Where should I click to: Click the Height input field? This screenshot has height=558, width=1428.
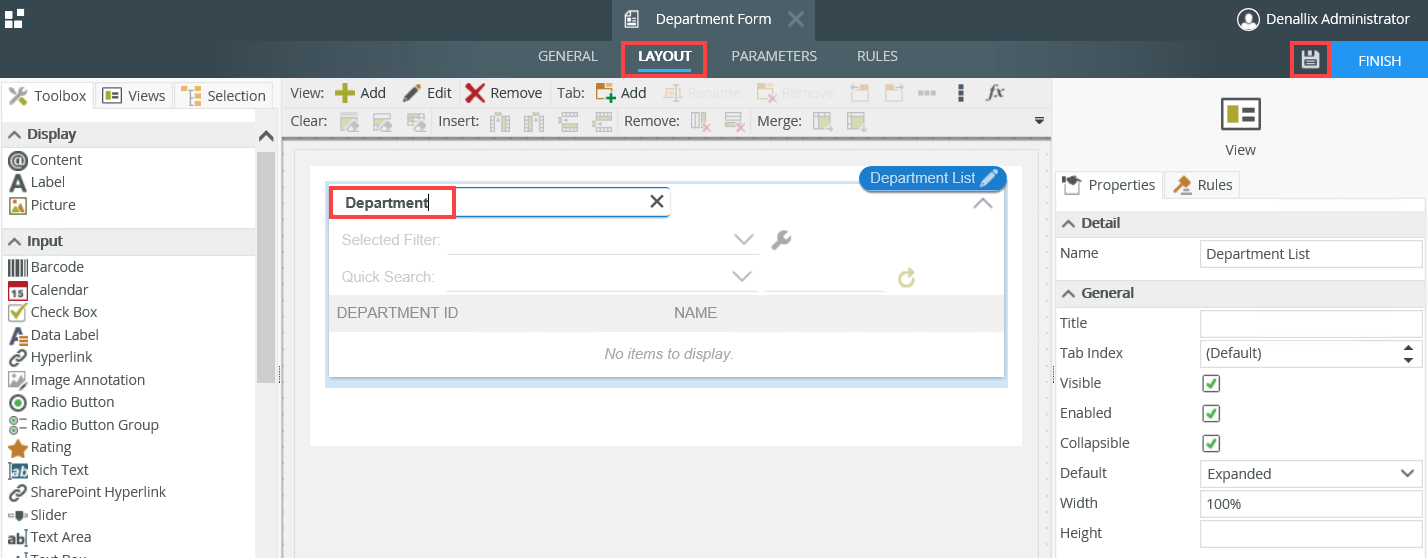pyautogui.click(x=1311, y=533)
